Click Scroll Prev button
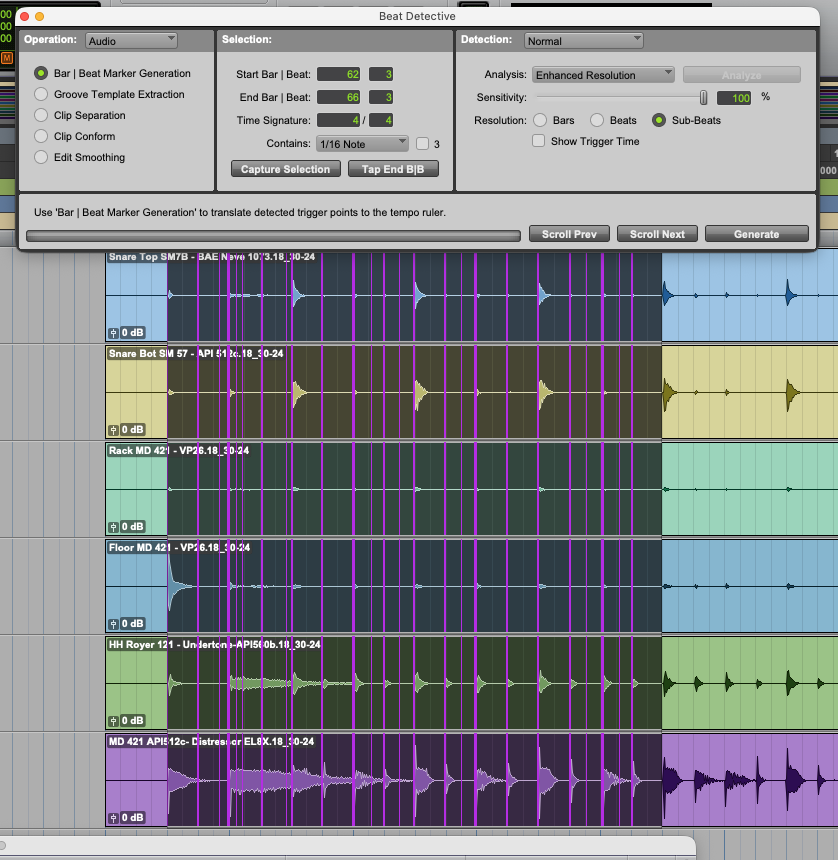 [569, 234]
